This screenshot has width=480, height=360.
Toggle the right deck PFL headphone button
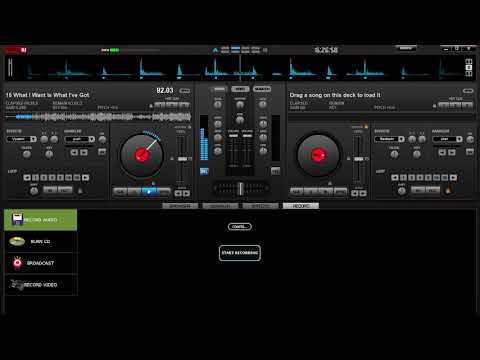point(275,171)
